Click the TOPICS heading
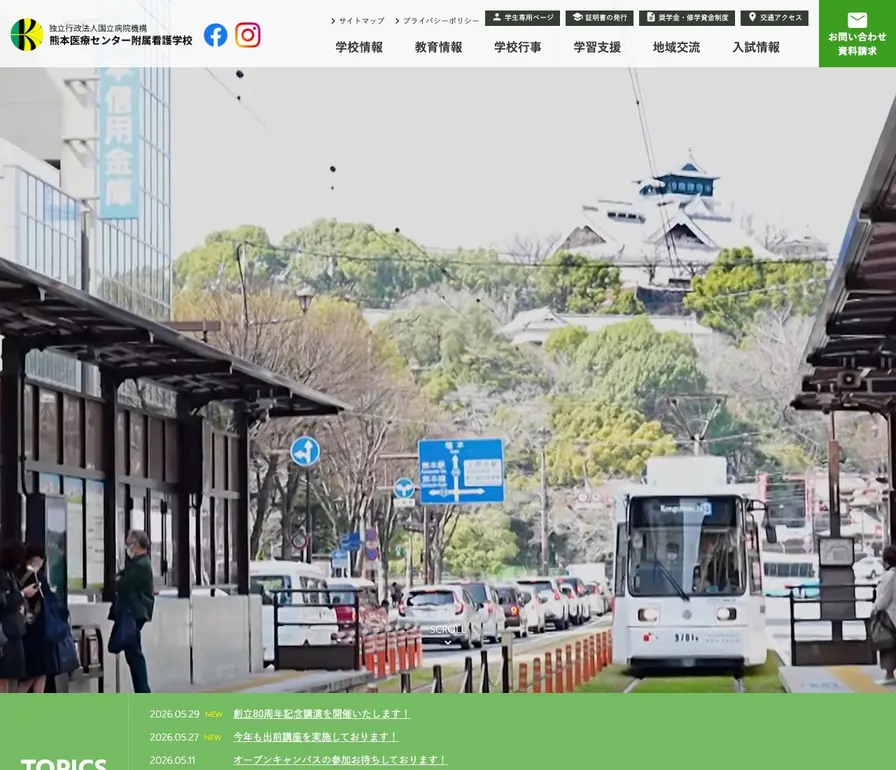The width and height of the screenshot is (896, 770). [x=63, y=764]
